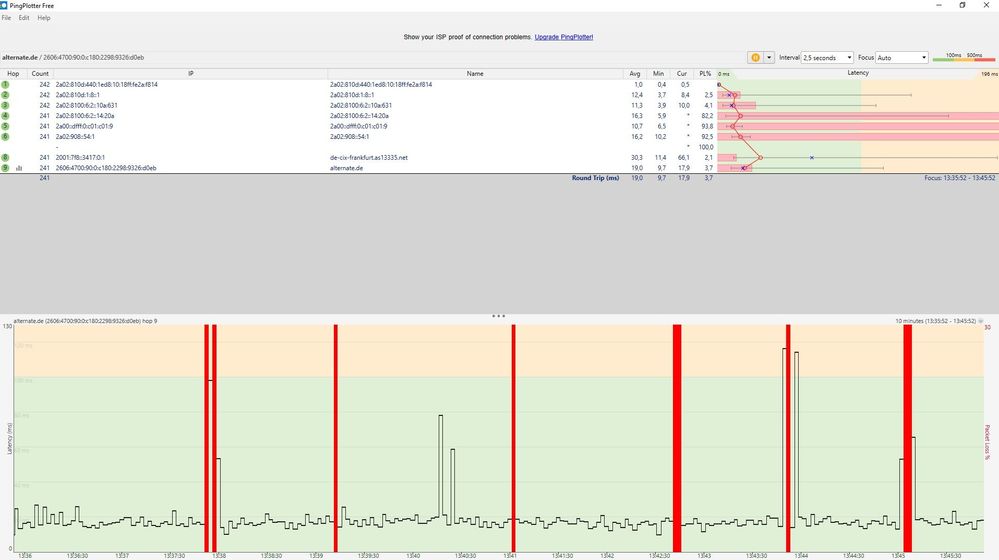Select IP 2a02:908::54:1 in hop 6
The width and height of the screenshot is (999, 560).
pos(75,136)
